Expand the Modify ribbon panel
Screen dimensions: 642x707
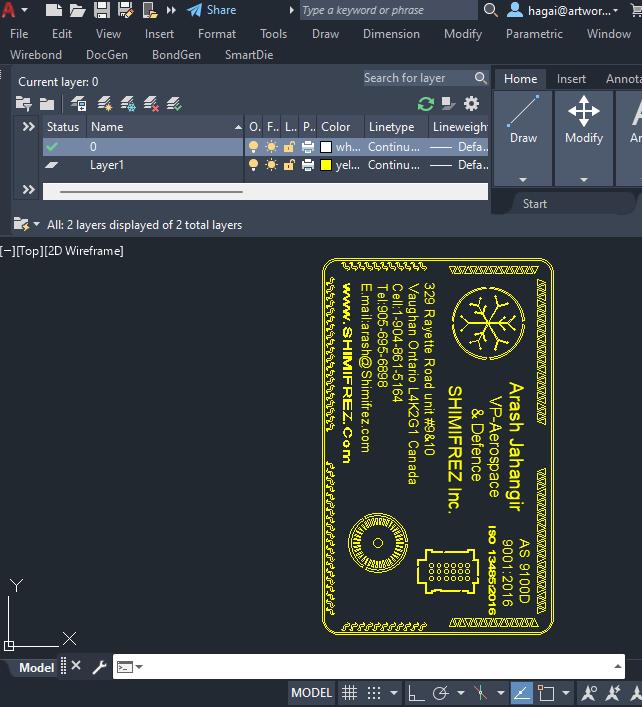[x=584, y=179]
